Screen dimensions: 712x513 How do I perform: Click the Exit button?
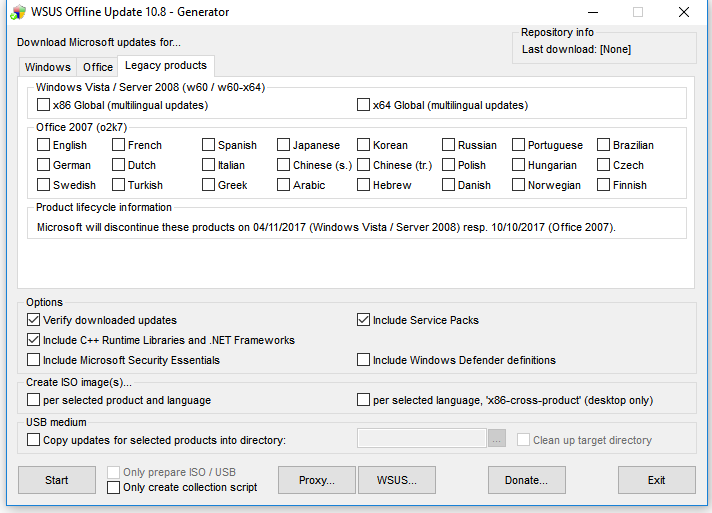(x=657, y=480)
